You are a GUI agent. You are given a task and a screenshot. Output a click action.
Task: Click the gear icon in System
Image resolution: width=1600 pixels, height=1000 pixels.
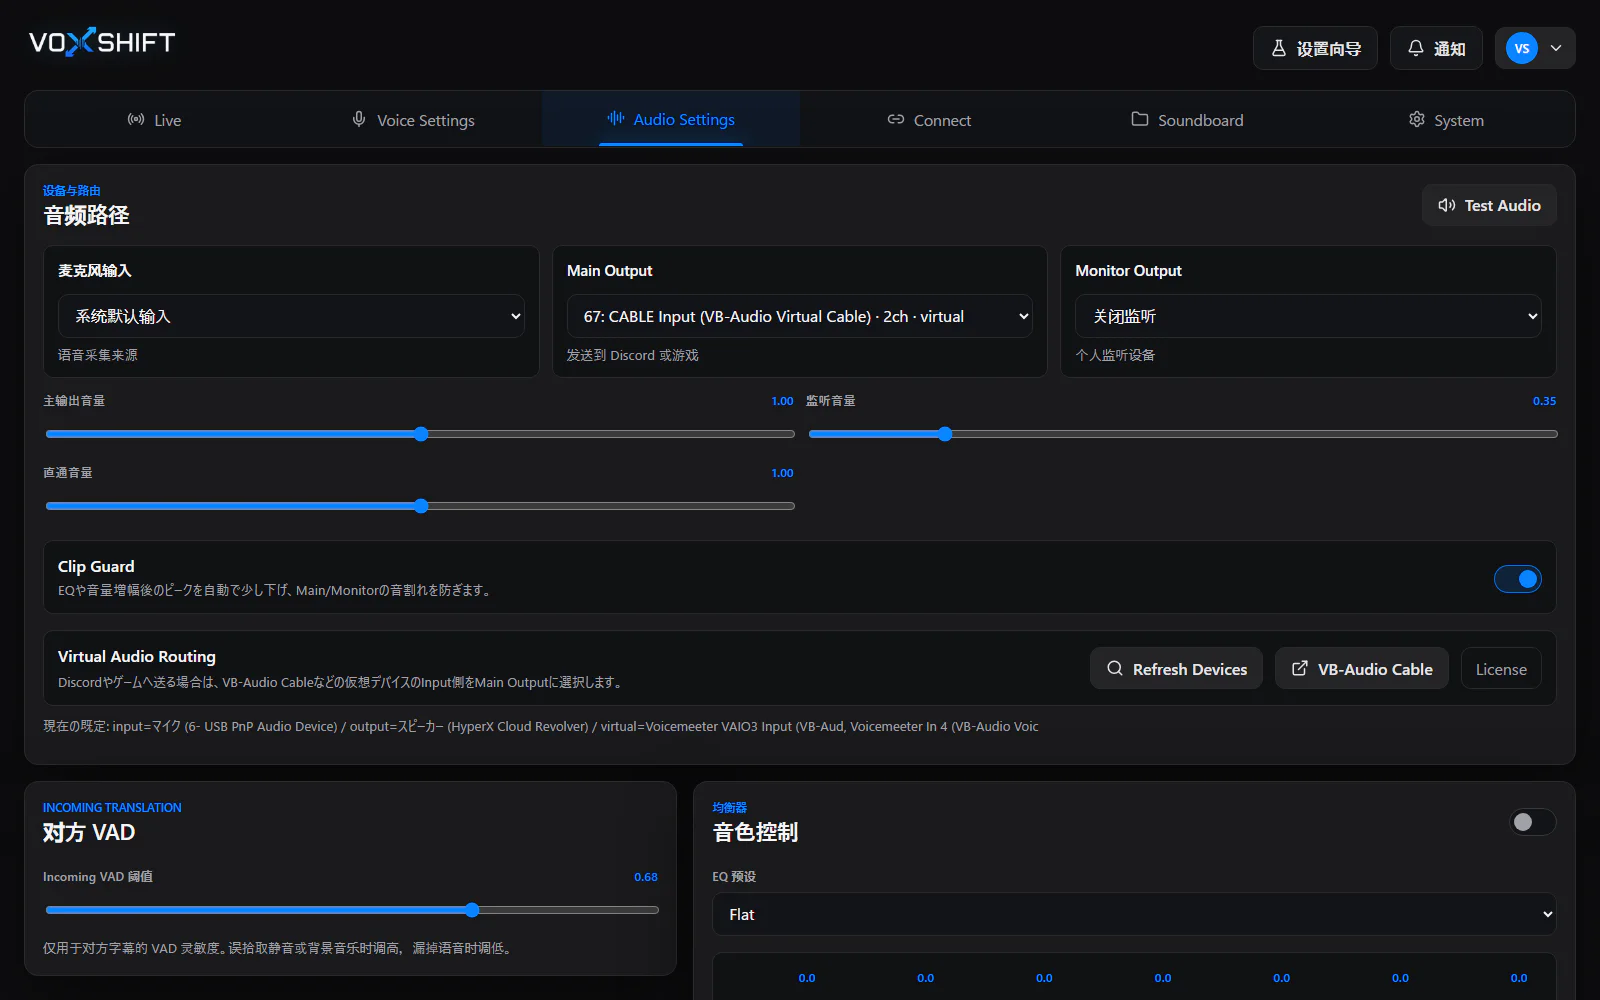point(1417,119)
